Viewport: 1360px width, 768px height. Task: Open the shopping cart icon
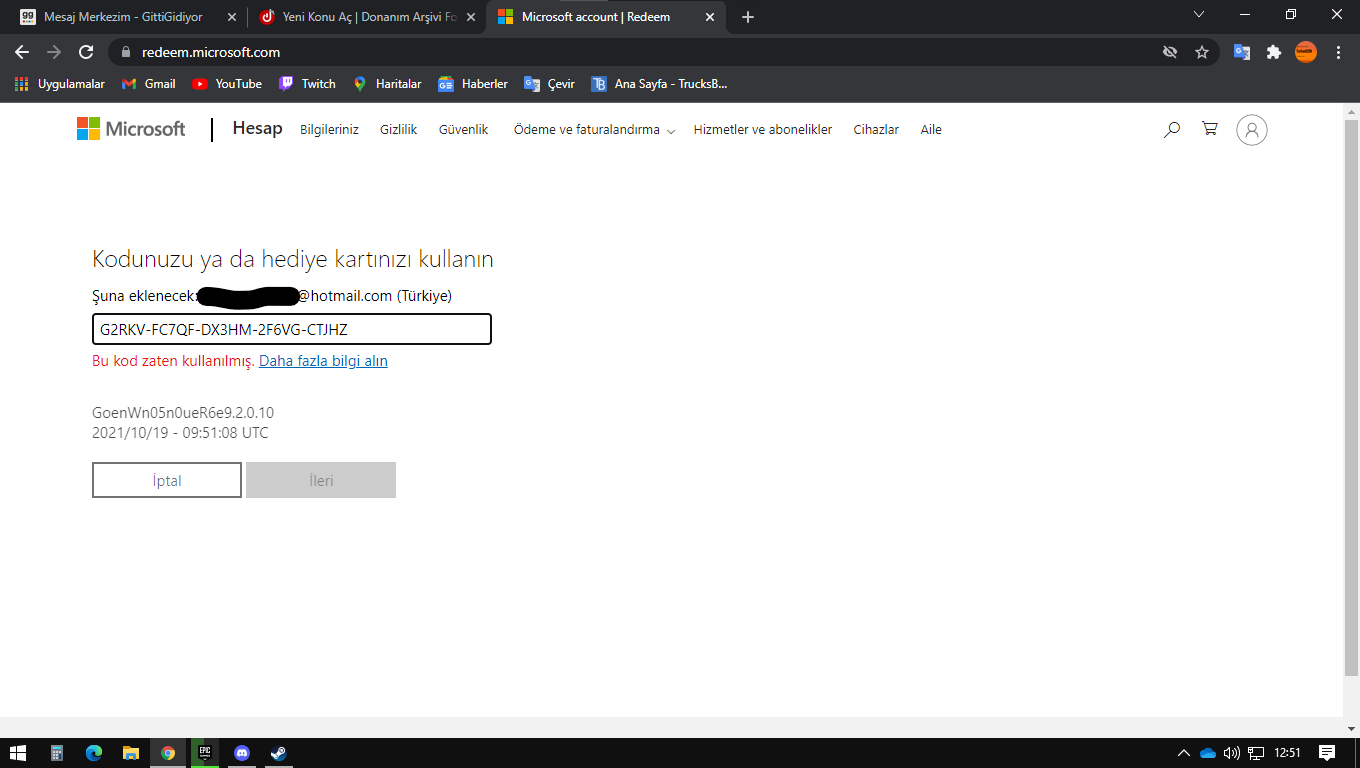tap(1210, 129)
